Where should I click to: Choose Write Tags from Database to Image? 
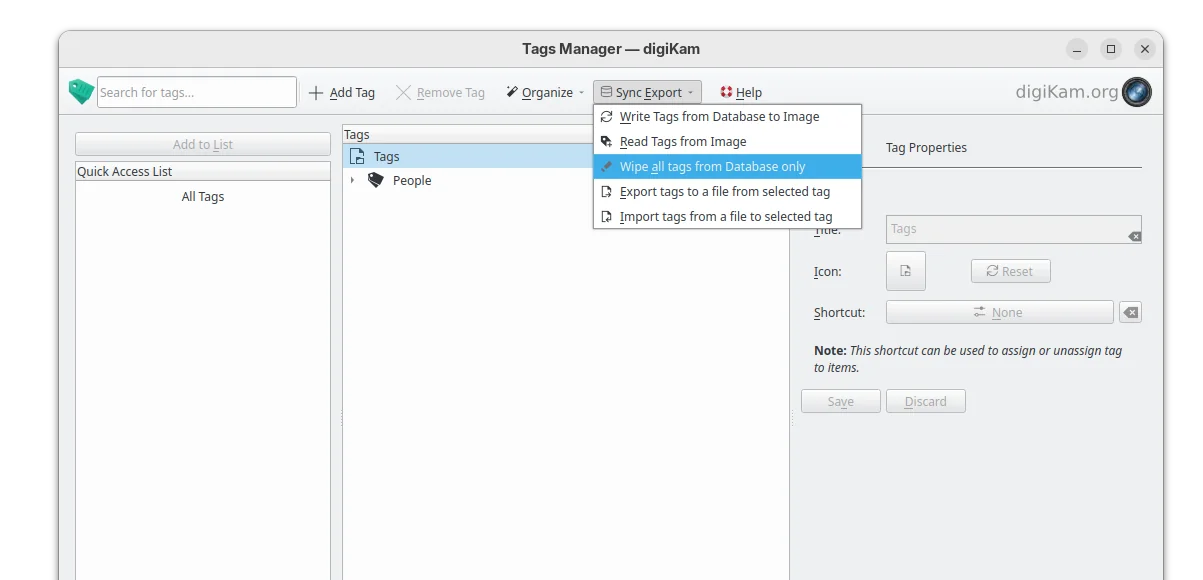[719, 117]
